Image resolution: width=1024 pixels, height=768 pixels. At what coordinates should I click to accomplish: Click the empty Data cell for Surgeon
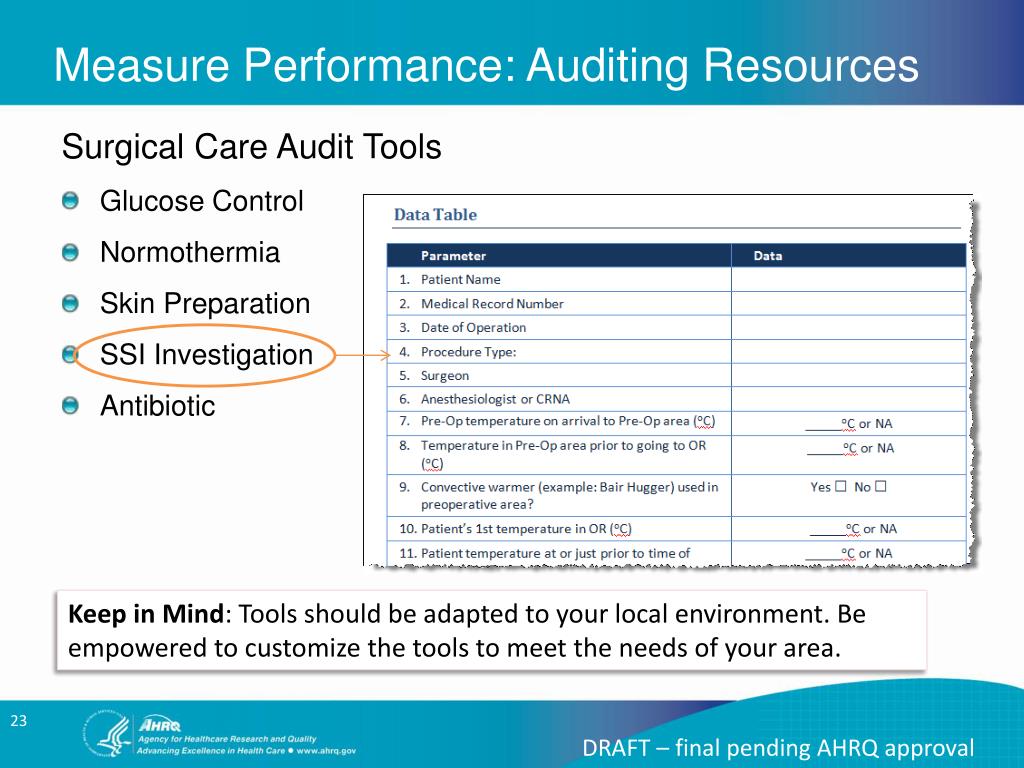[x=849, y=376]
